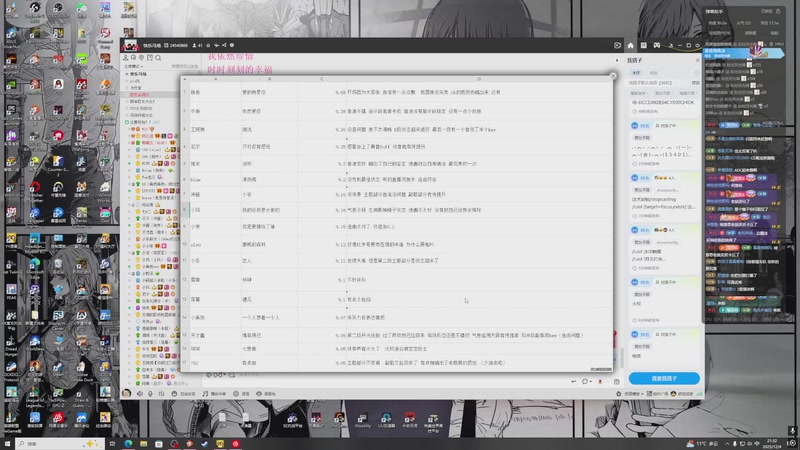Click the taskbar search box
This screenshot has width=800, height=450.
[x=60, y=444]
